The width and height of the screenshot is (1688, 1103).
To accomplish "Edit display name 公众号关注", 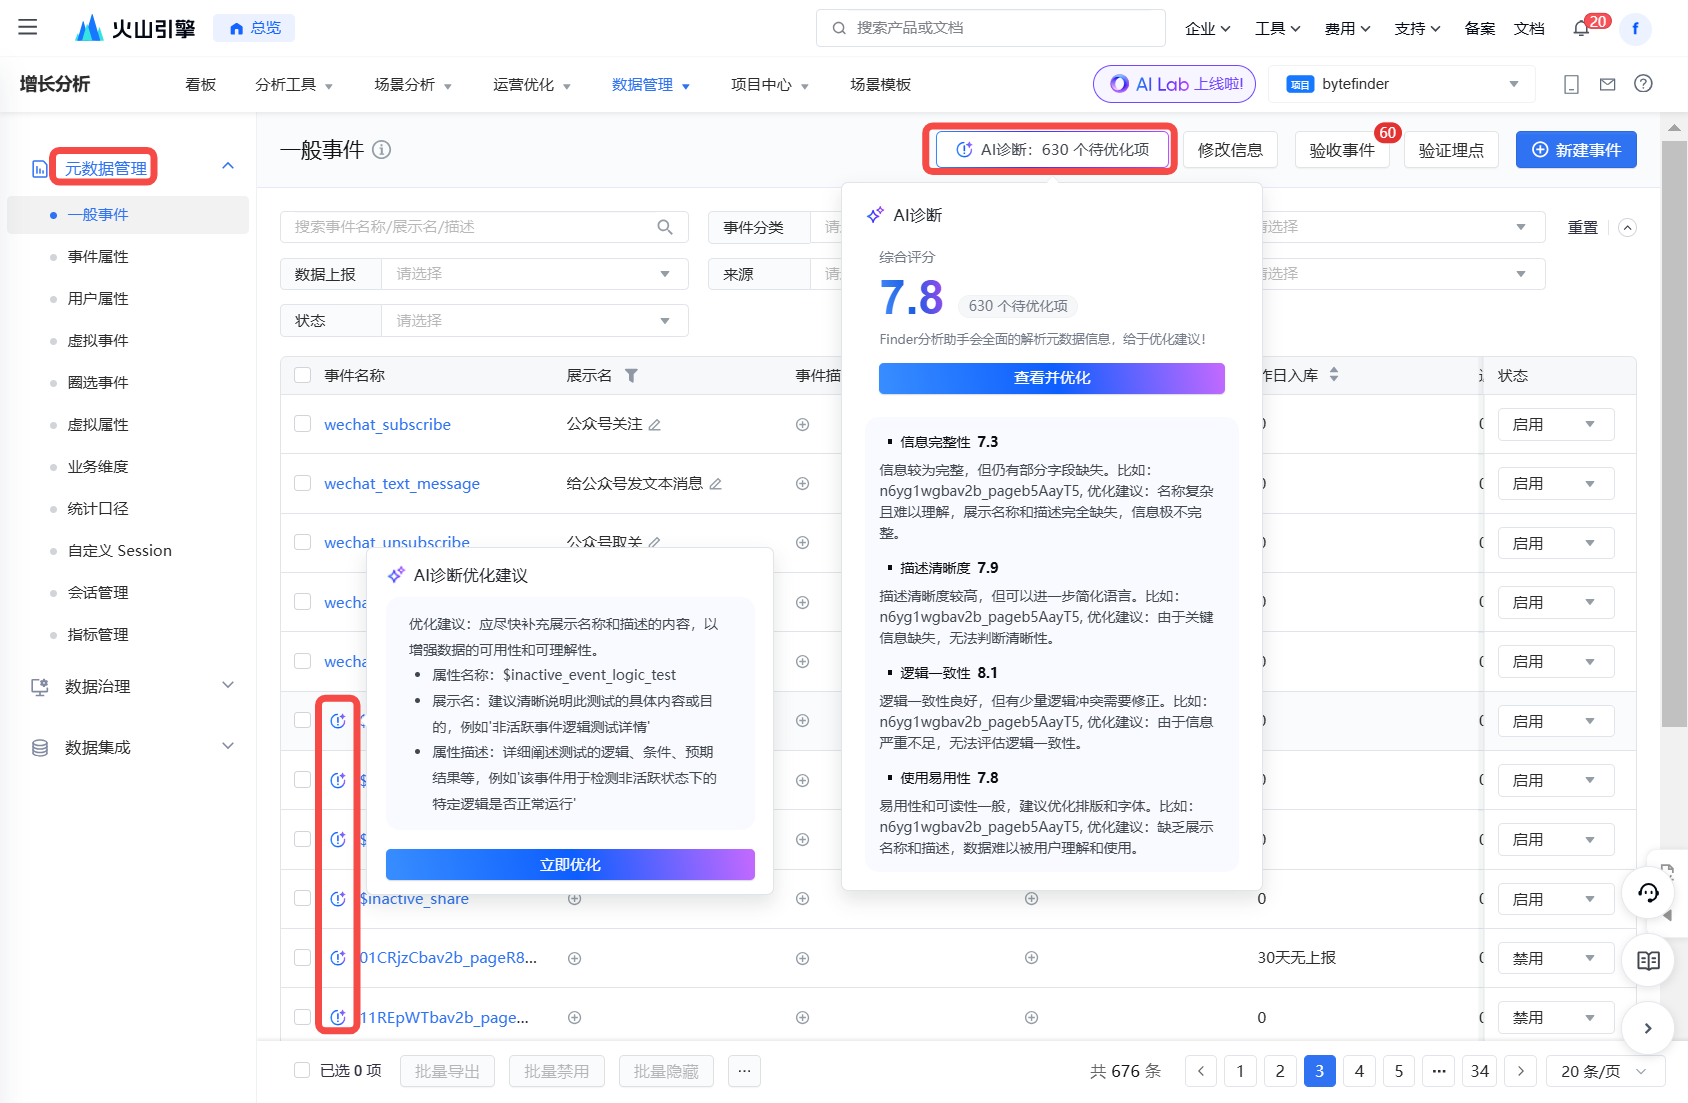I will (x=655, y=425).
